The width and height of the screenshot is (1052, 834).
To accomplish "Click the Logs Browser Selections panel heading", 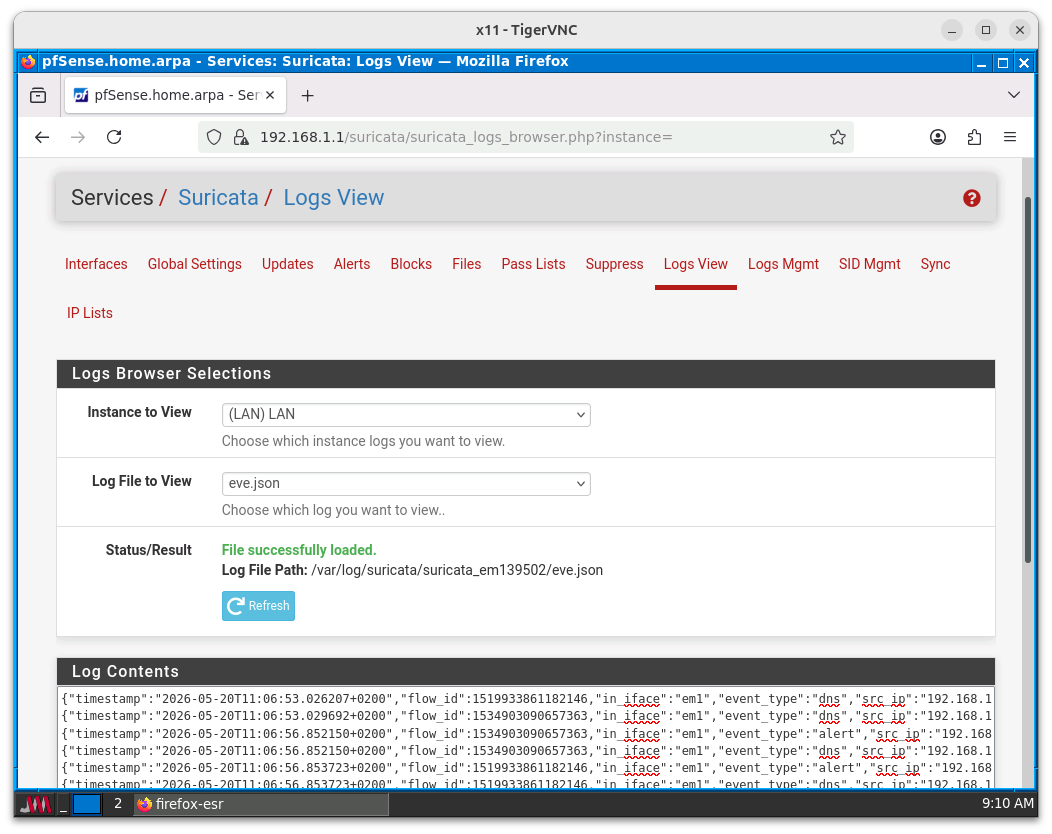I will 525,374.
